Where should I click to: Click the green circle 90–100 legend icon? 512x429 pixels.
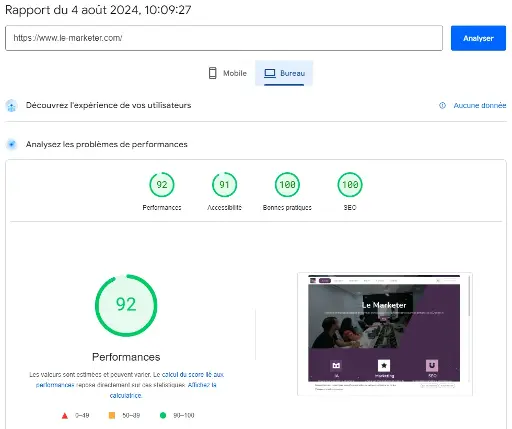(163, 415)
